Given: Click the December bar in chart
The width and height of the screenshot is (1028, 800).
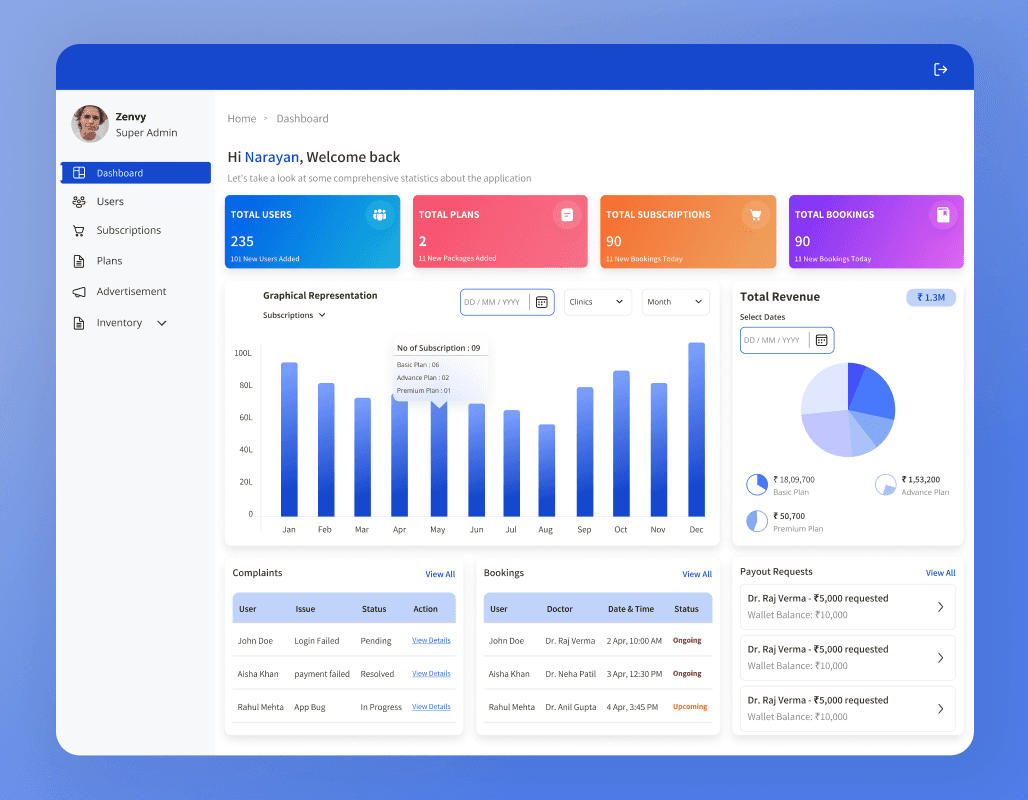Looking at the screenshot, I should tap(696, 430).
